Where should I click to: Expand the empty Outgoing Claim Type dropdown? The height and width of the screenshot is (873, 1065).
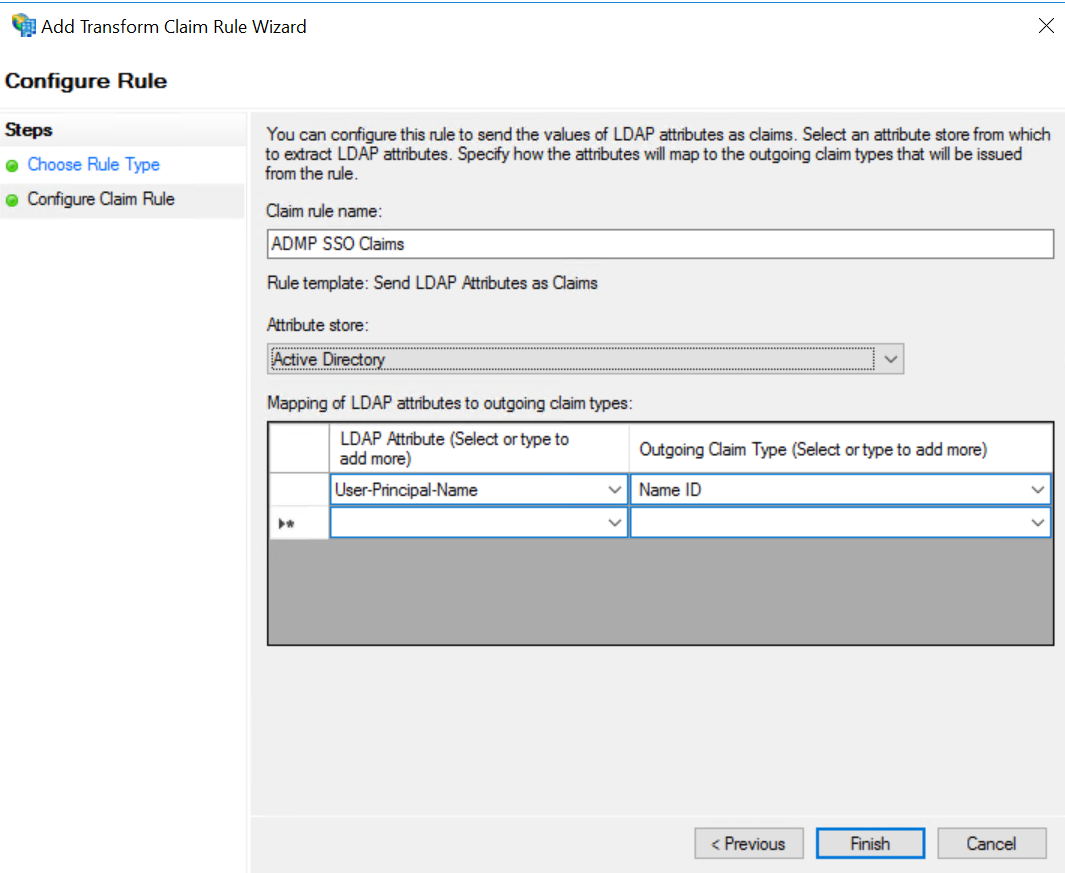[x=1038, y=523]
